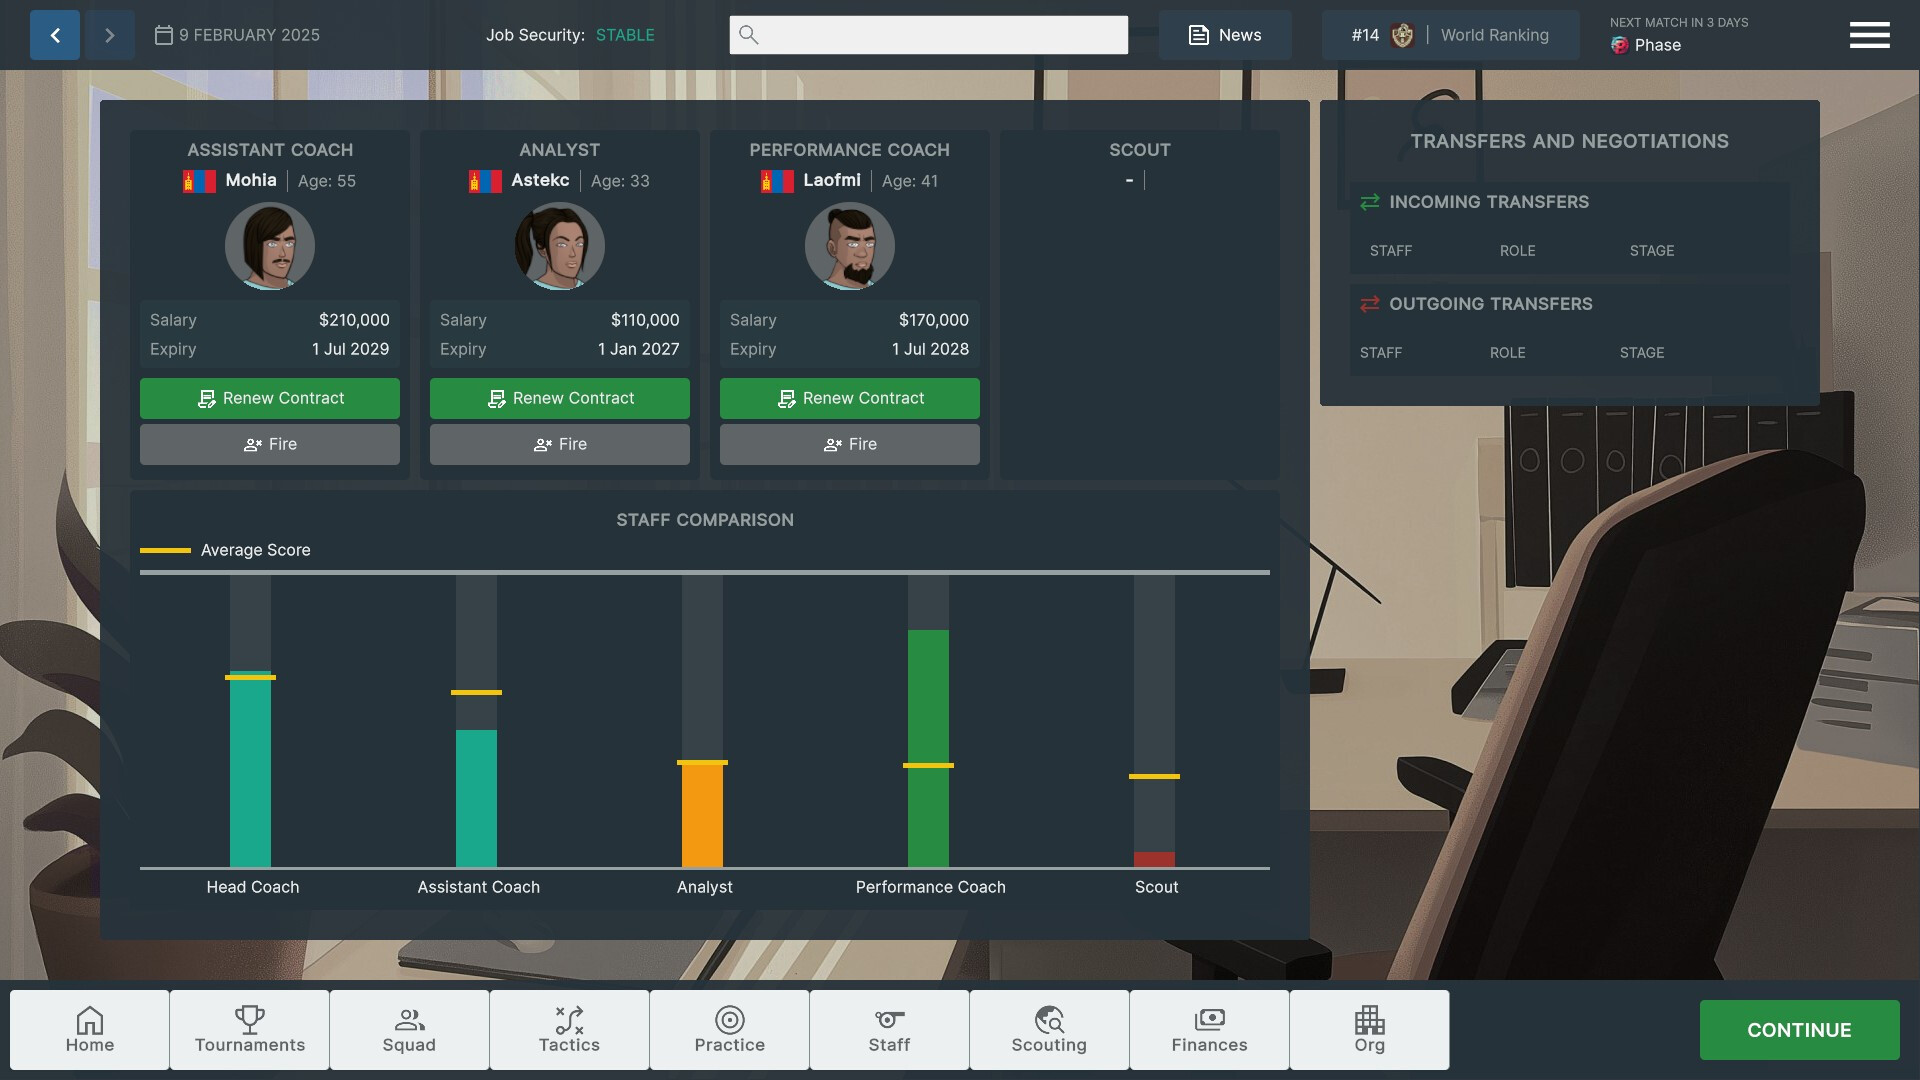Click the calendar date icon
This screenshot has height=1080, width=1920.
coord(164,35)
